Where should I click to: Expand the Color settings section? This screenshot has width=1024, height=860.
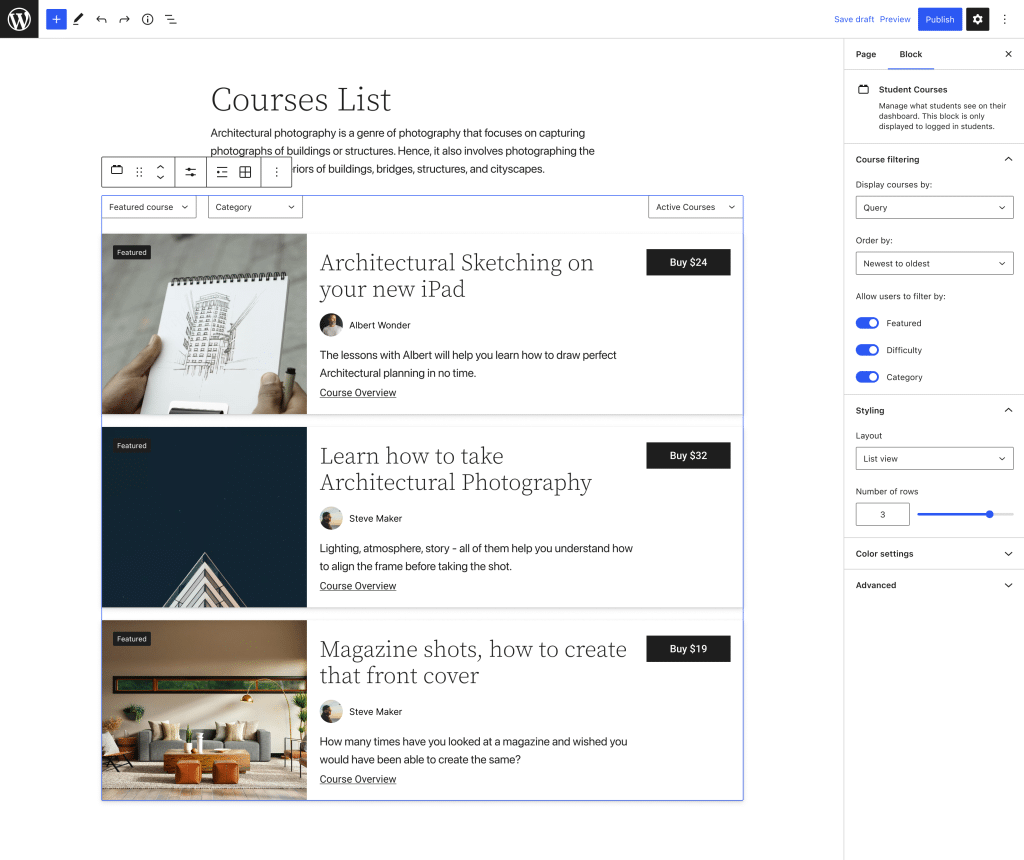tap(934, 554)
